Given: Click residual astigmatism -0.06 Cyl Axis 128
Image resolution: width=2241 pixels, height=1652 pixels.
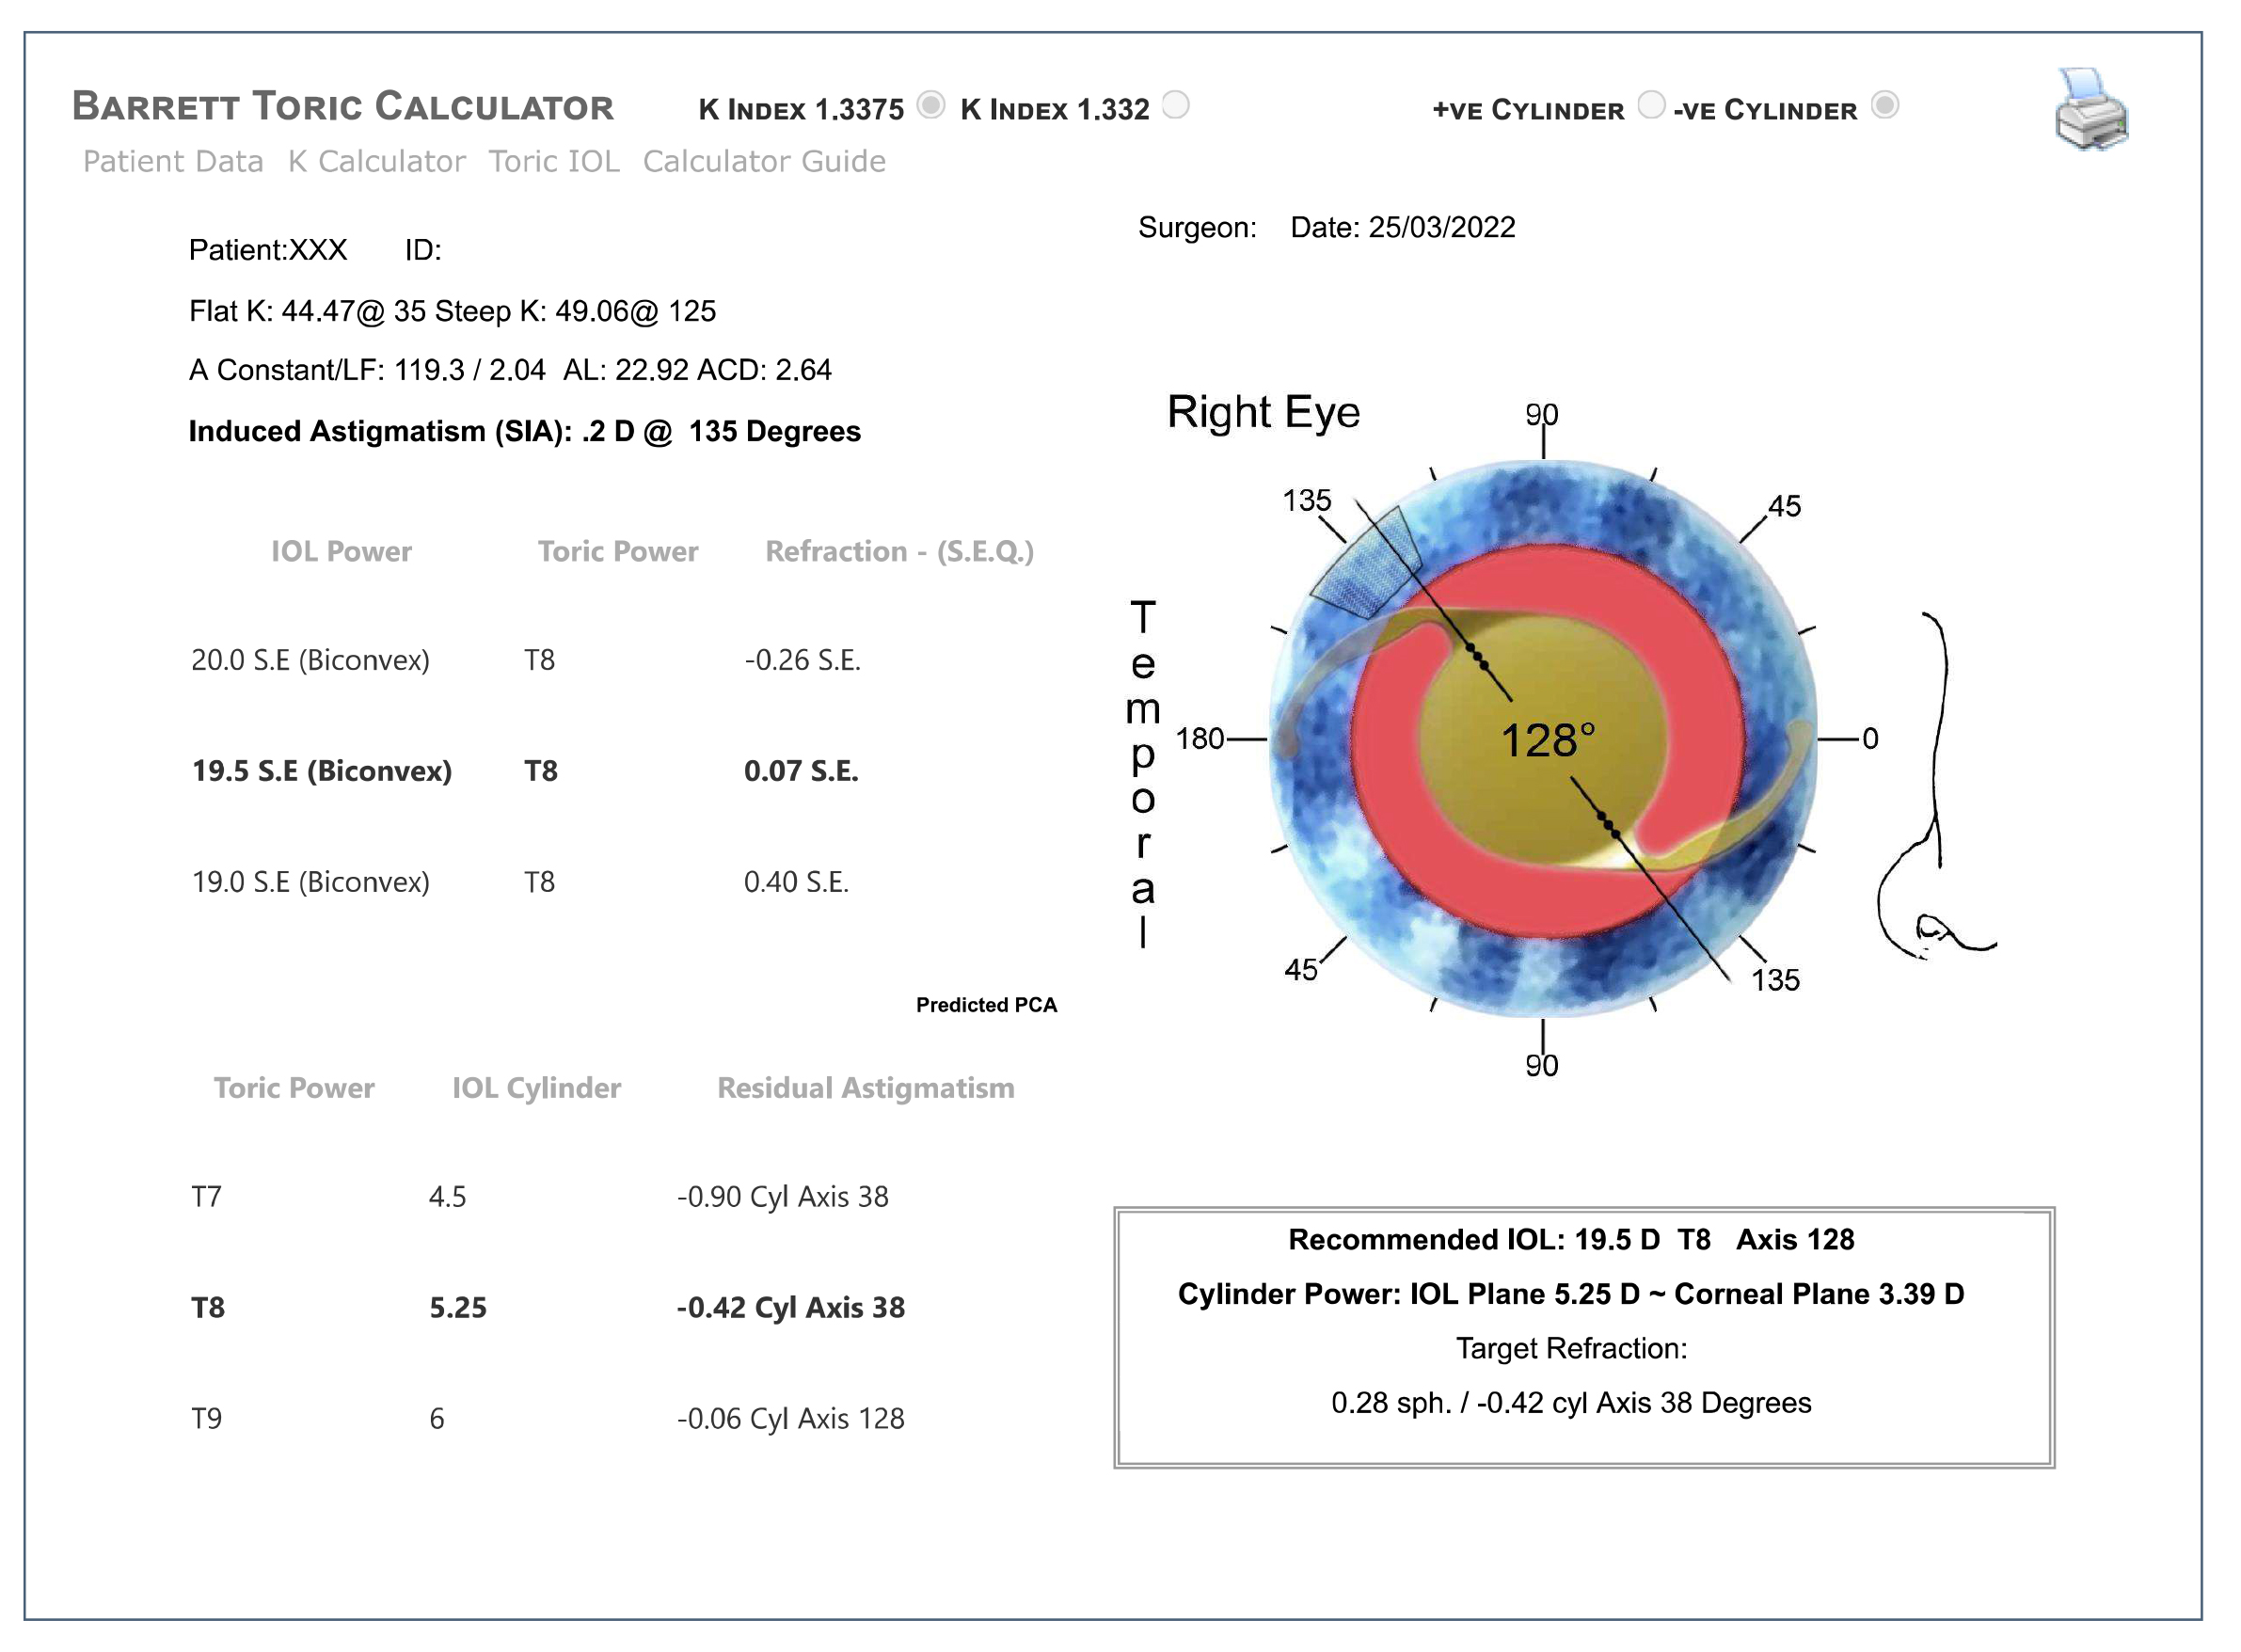Looking at the screenshot, I should pos(791,1418).
